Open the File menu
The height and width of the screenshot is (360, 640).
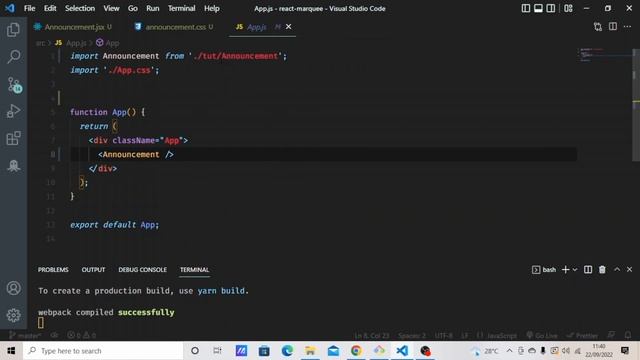pyautogui.click(x=29, y=8)
